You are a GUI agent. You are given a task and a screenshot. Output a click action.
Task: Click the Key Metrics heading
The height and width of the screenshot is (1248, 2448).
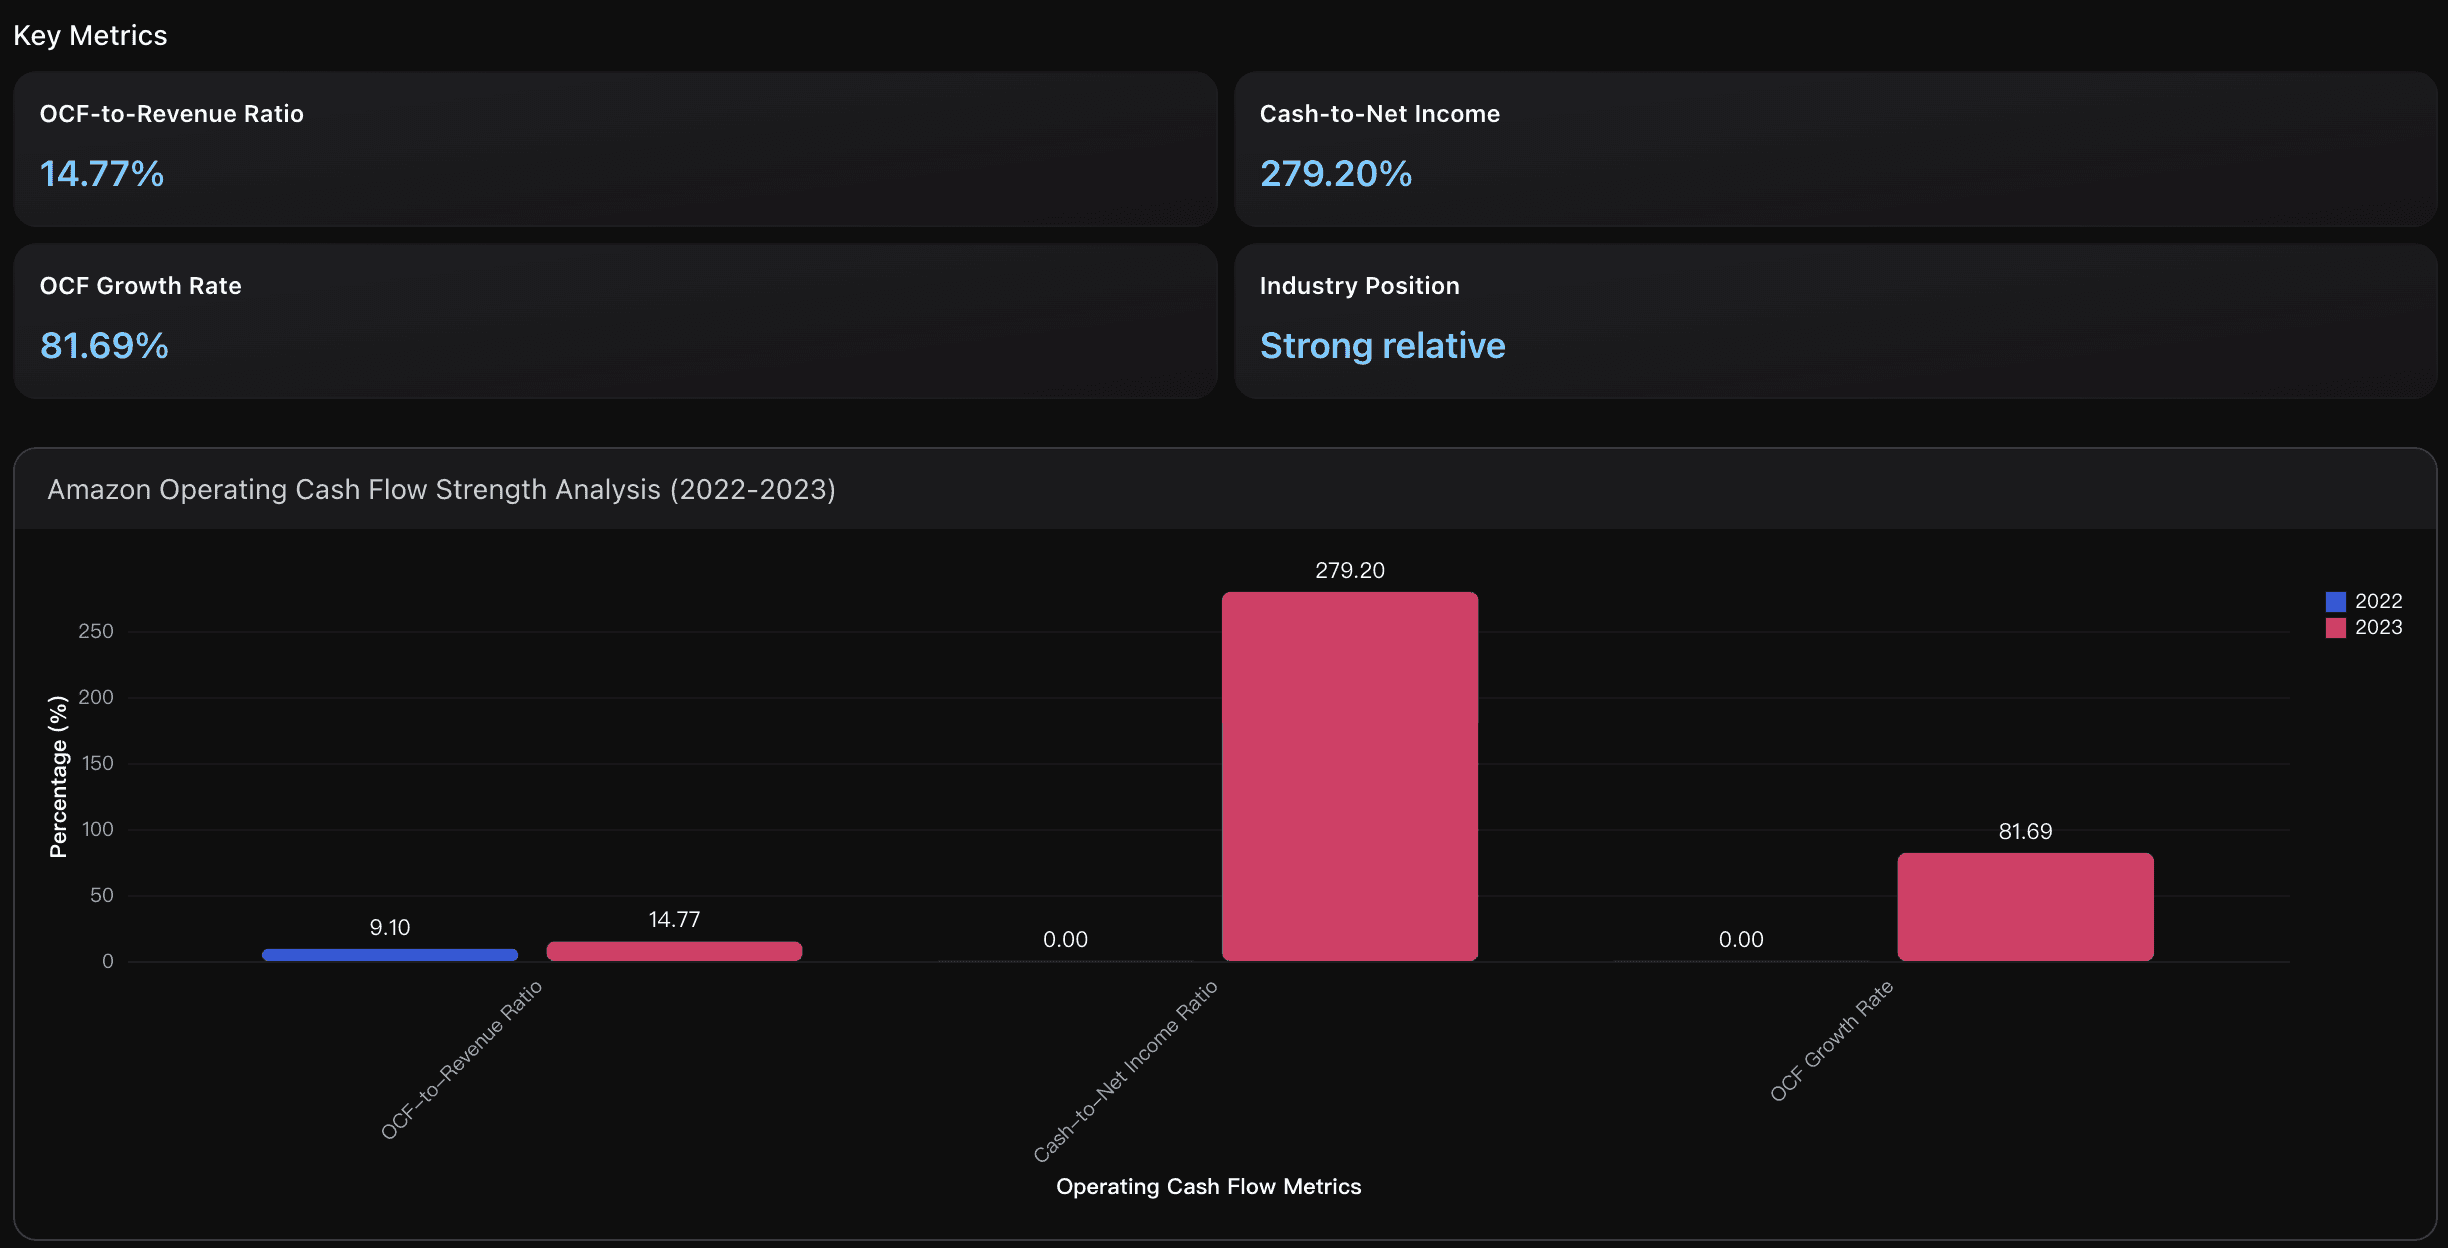90,36
